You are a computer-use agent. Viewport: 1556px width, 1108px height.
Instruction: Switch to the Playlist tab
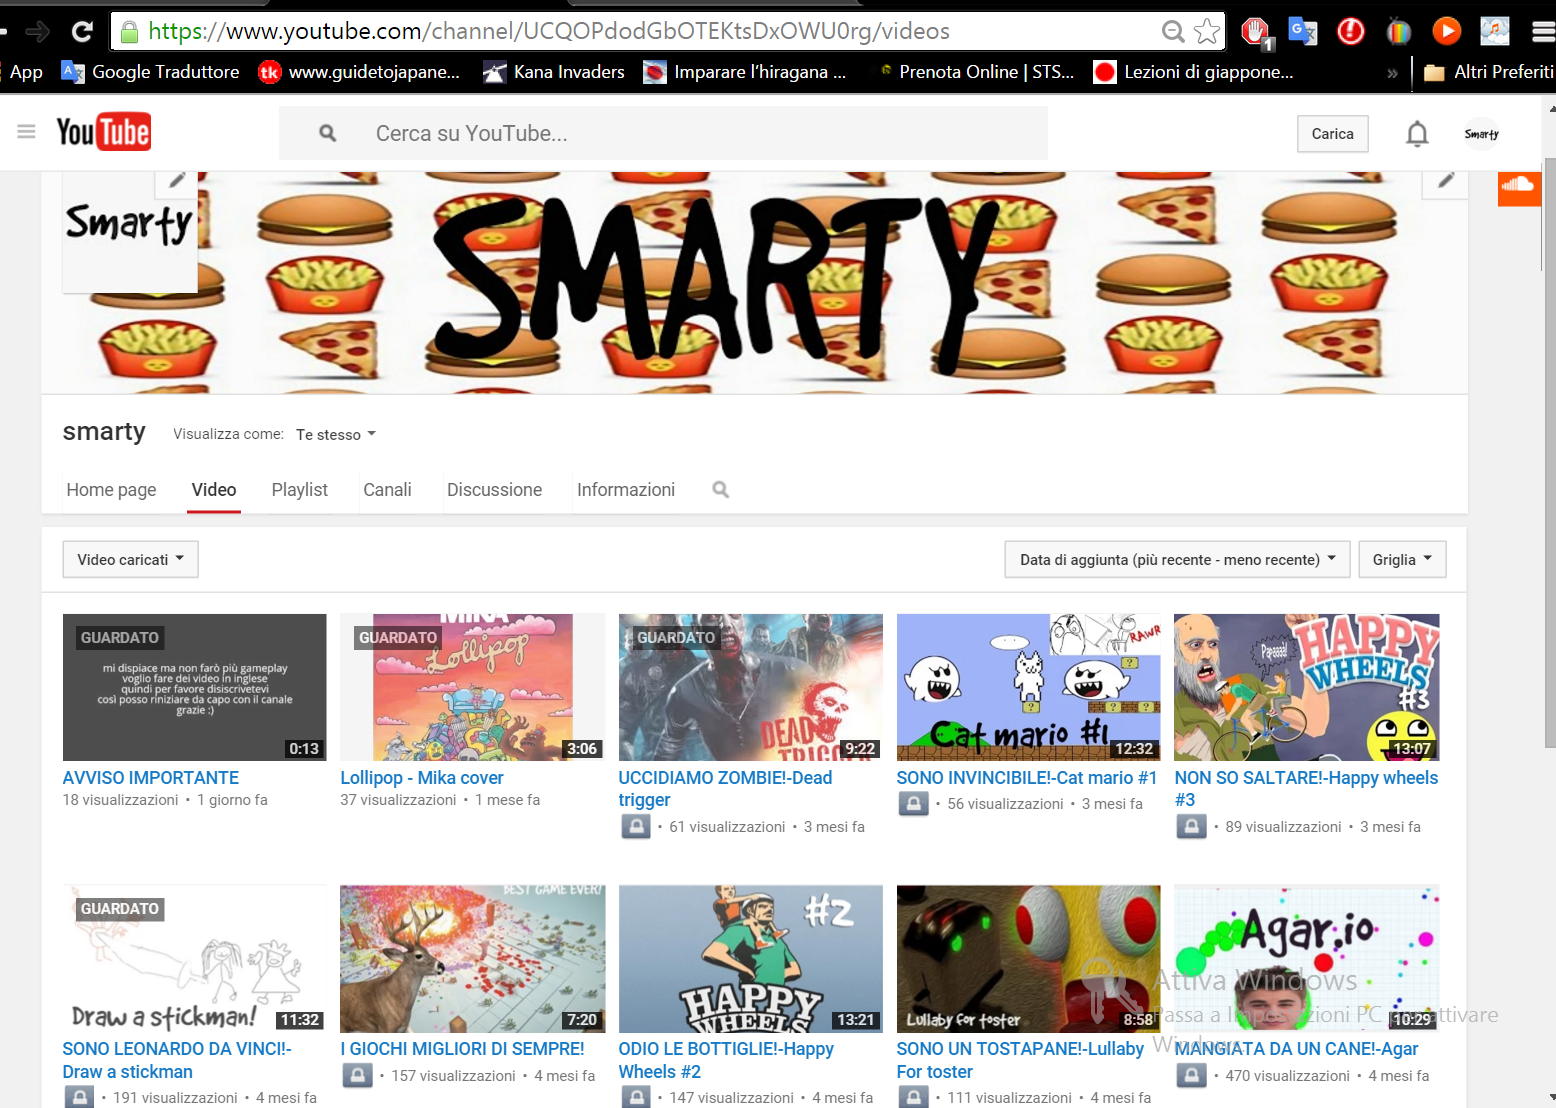point(300,490)
